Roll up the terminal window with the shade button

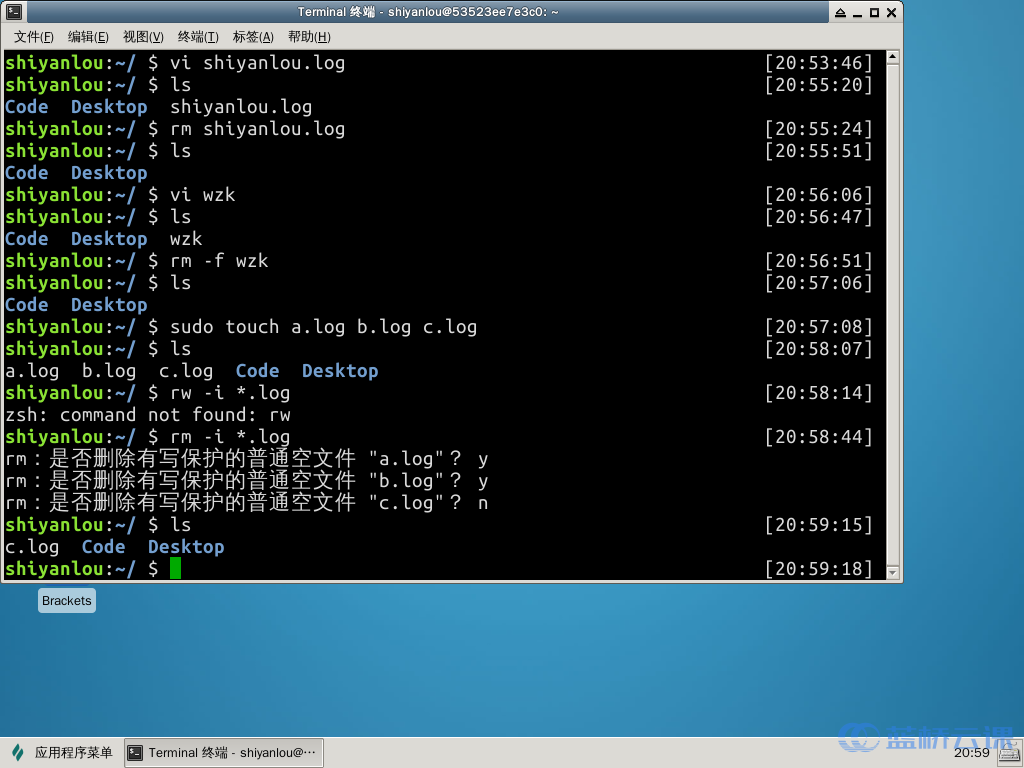coord(840,12)
